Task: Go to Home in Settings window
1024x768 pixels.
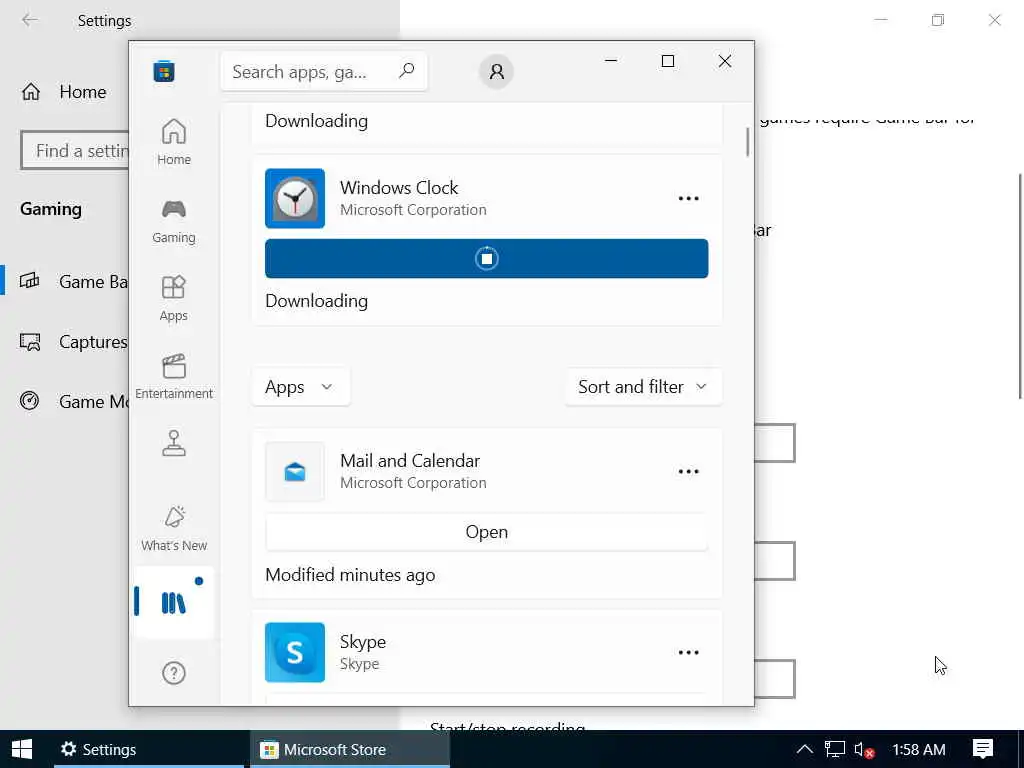Action: click(x=64, y=92)
